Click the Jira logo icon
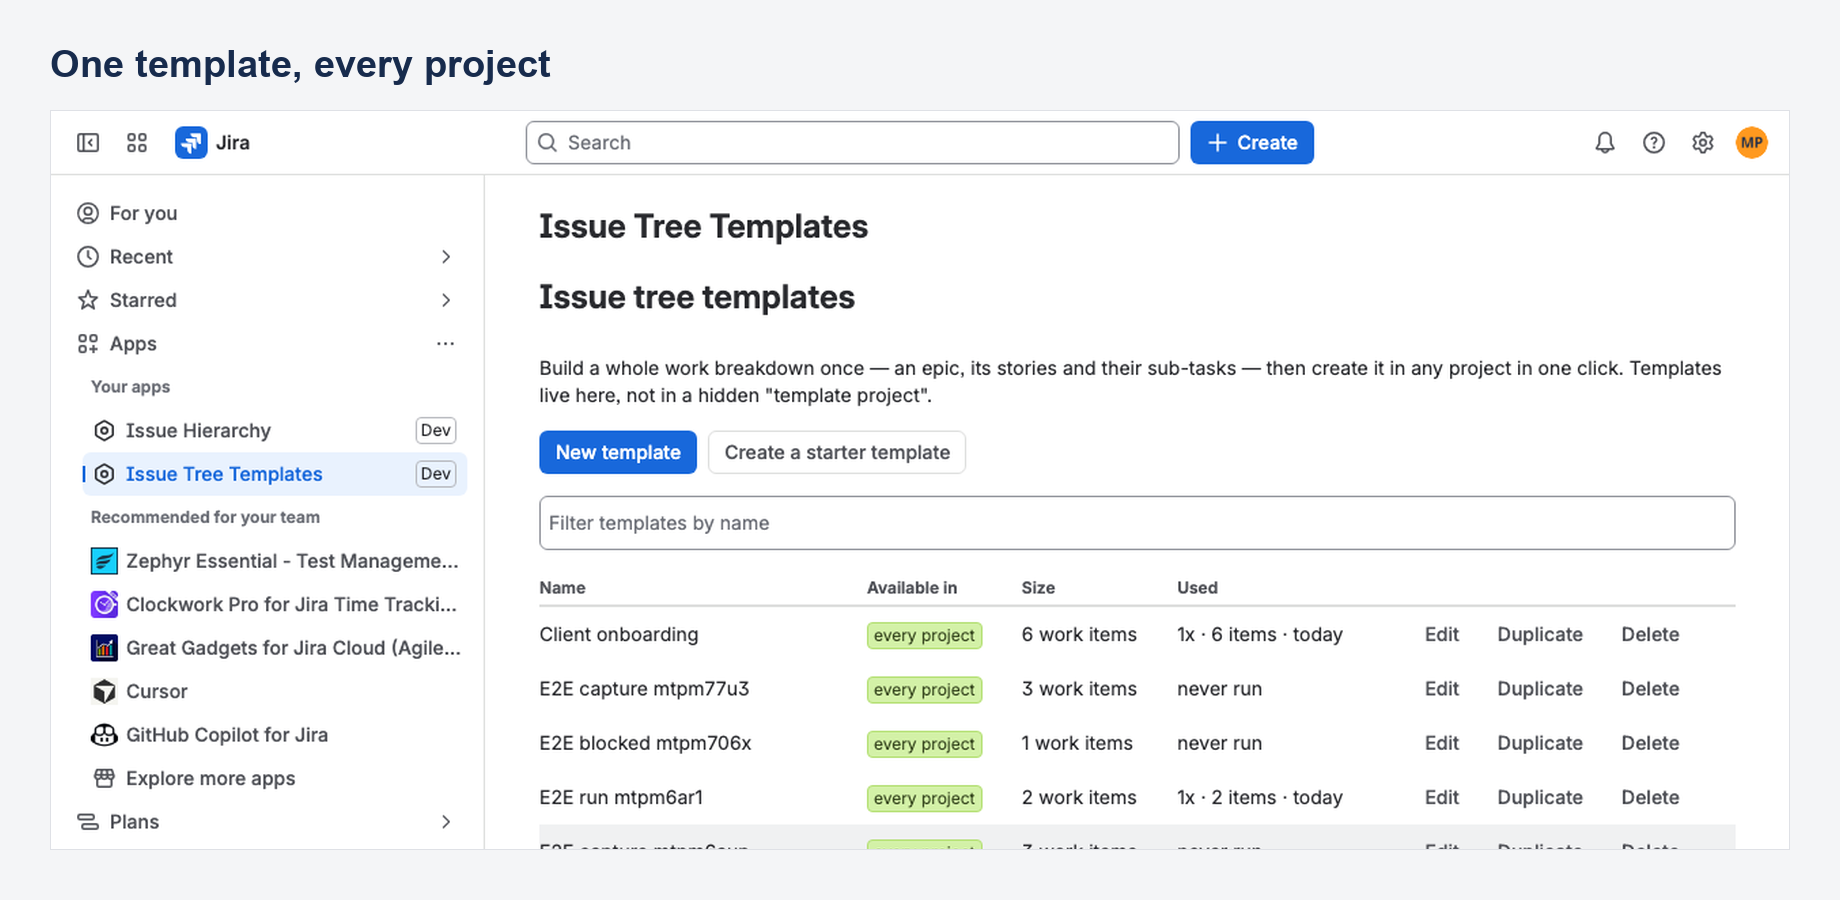This screenshot has height=900, width=1840. click(x=191, y=143)
